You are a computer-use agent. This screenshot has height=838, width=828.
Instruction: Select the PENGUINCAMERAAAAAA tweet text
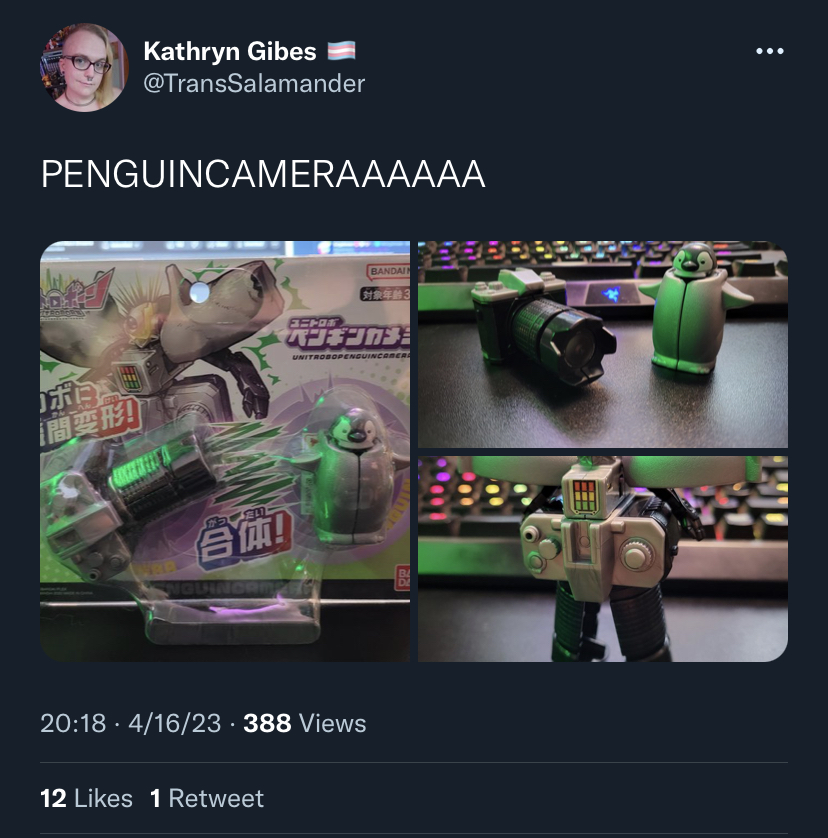263,174
